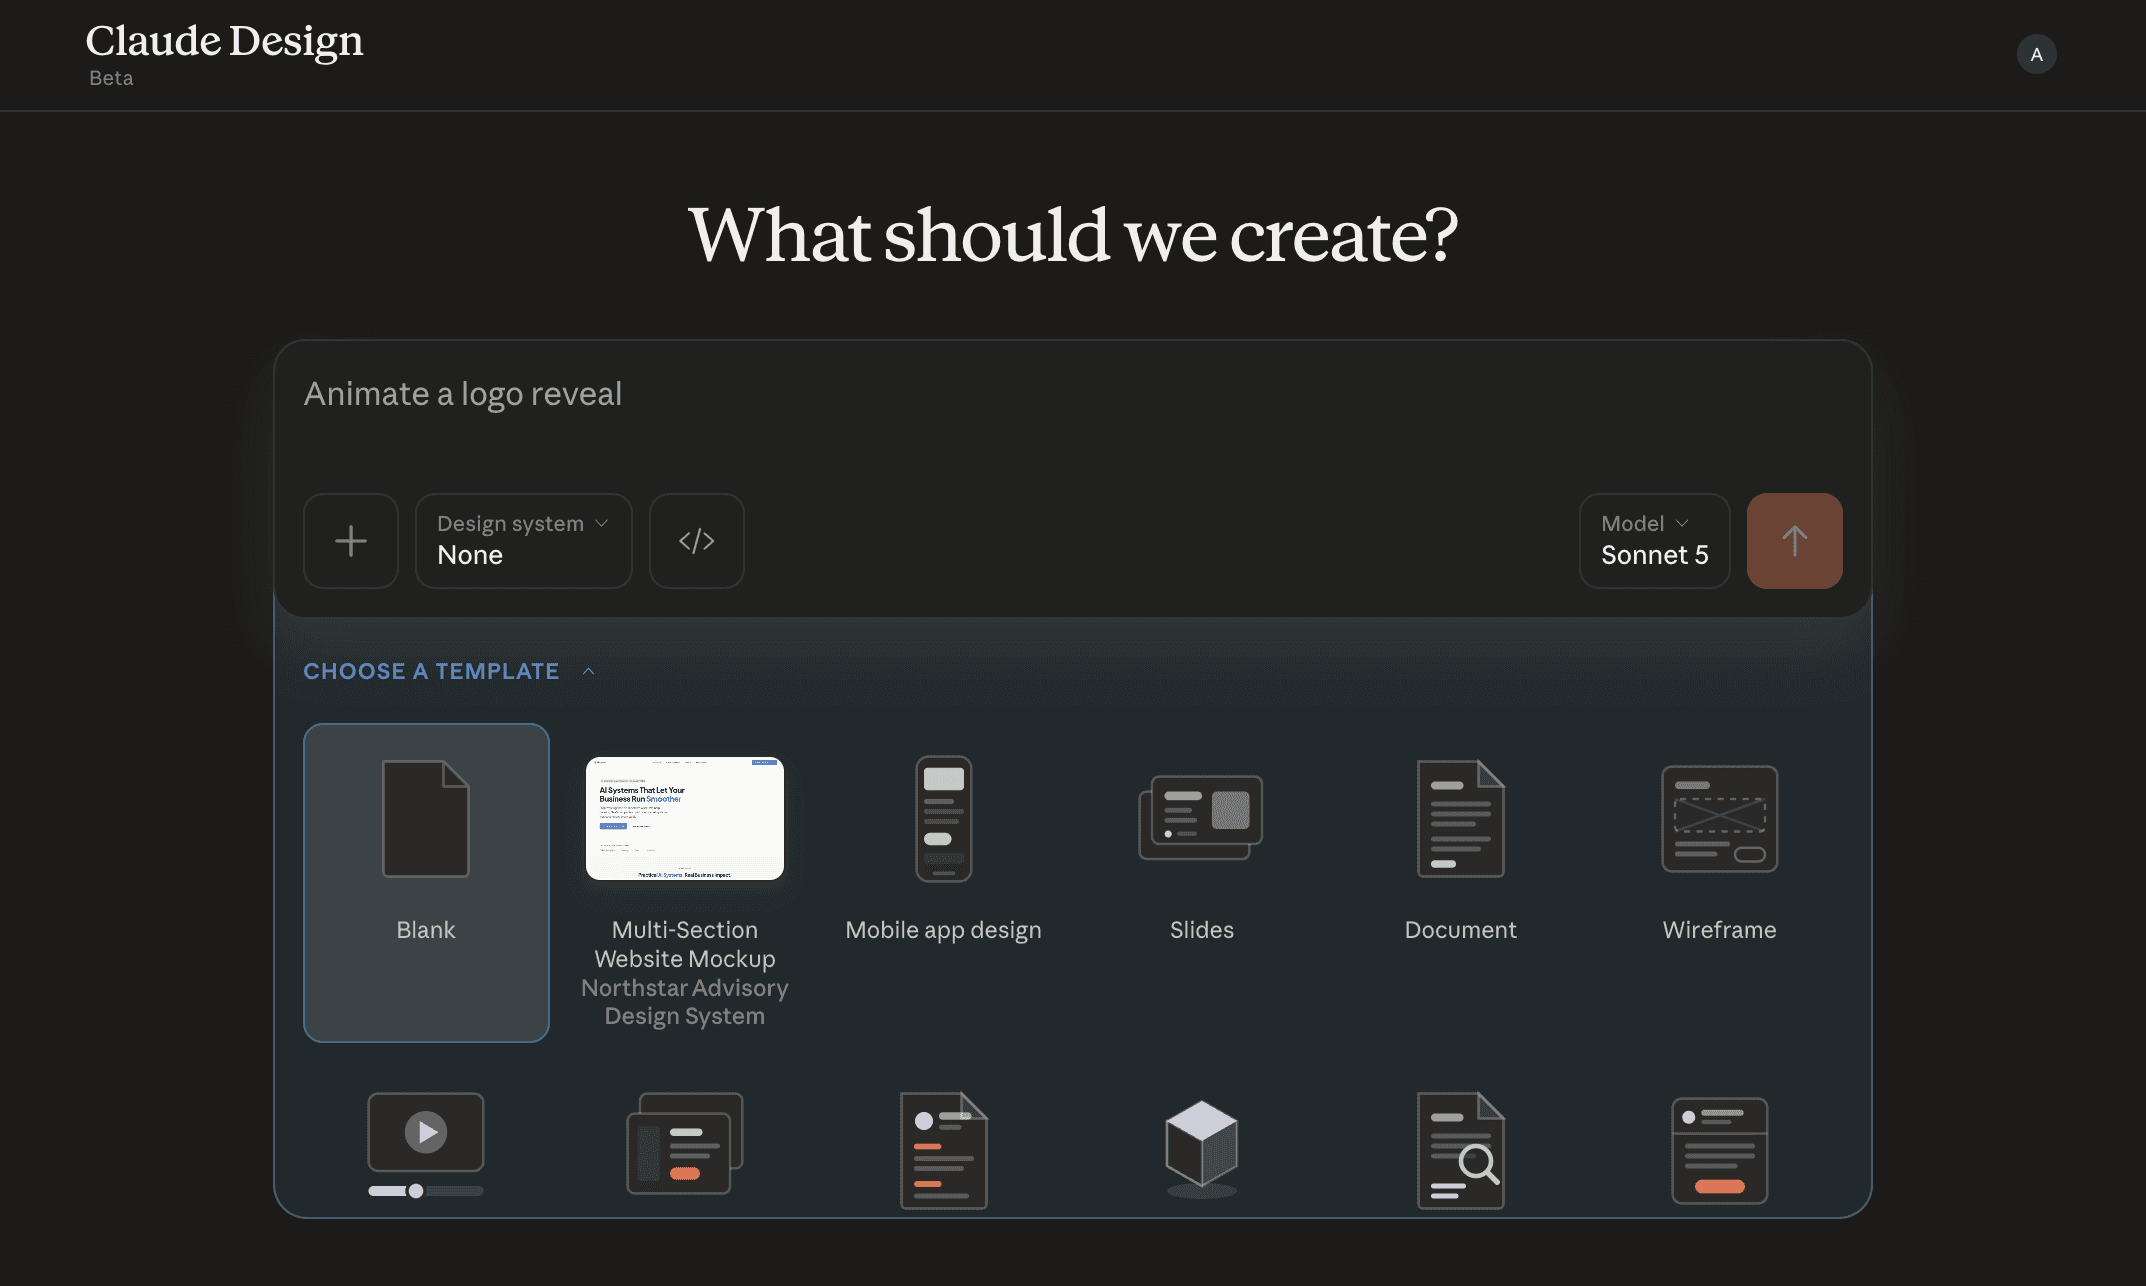Click the Claude Design logo
This screenshot has width=2146, height=1286.
click(224, 41)
